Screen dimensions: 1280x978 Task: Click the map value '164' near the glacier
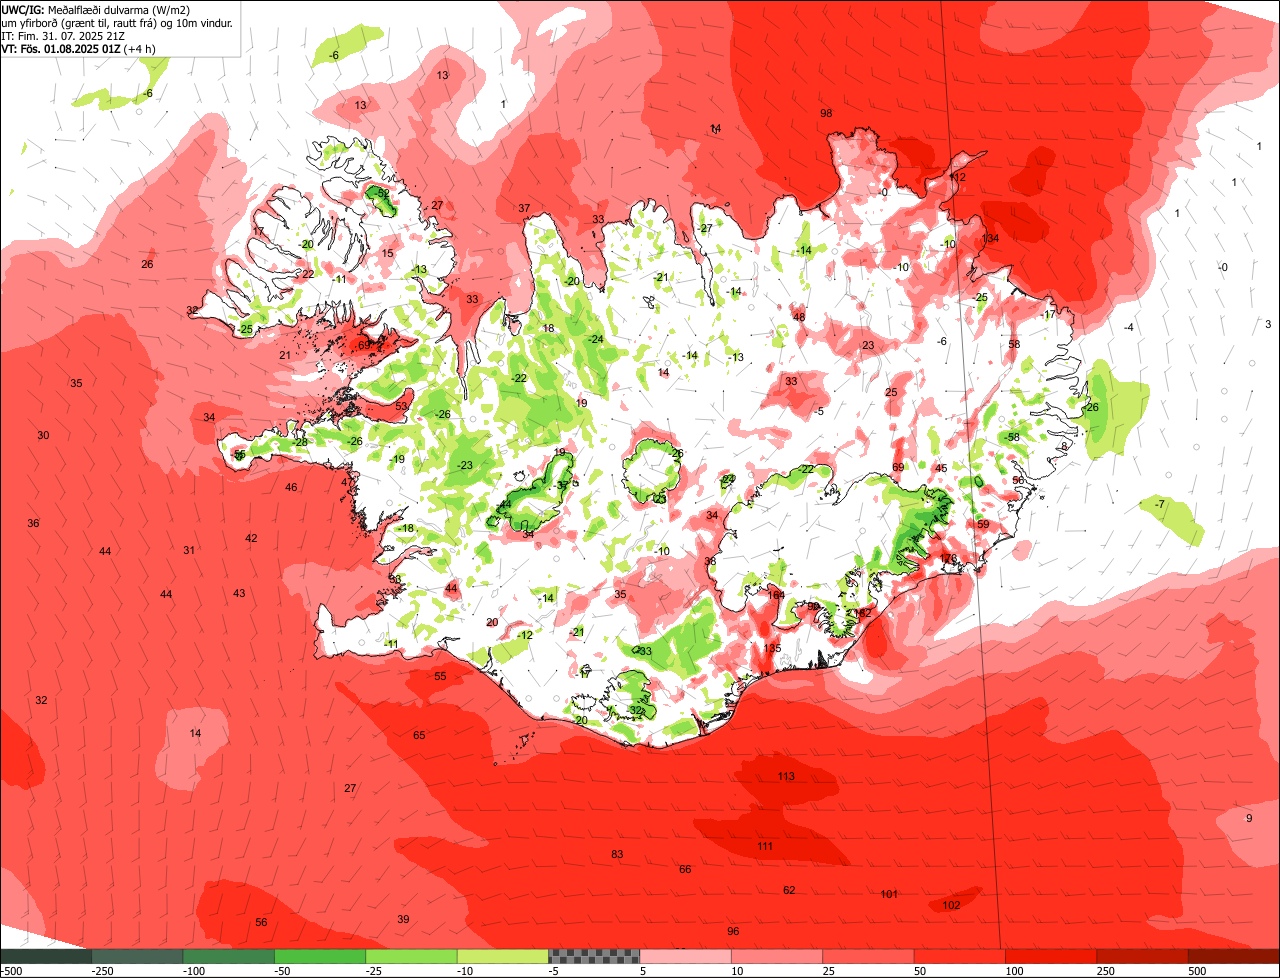pos(776,595)
